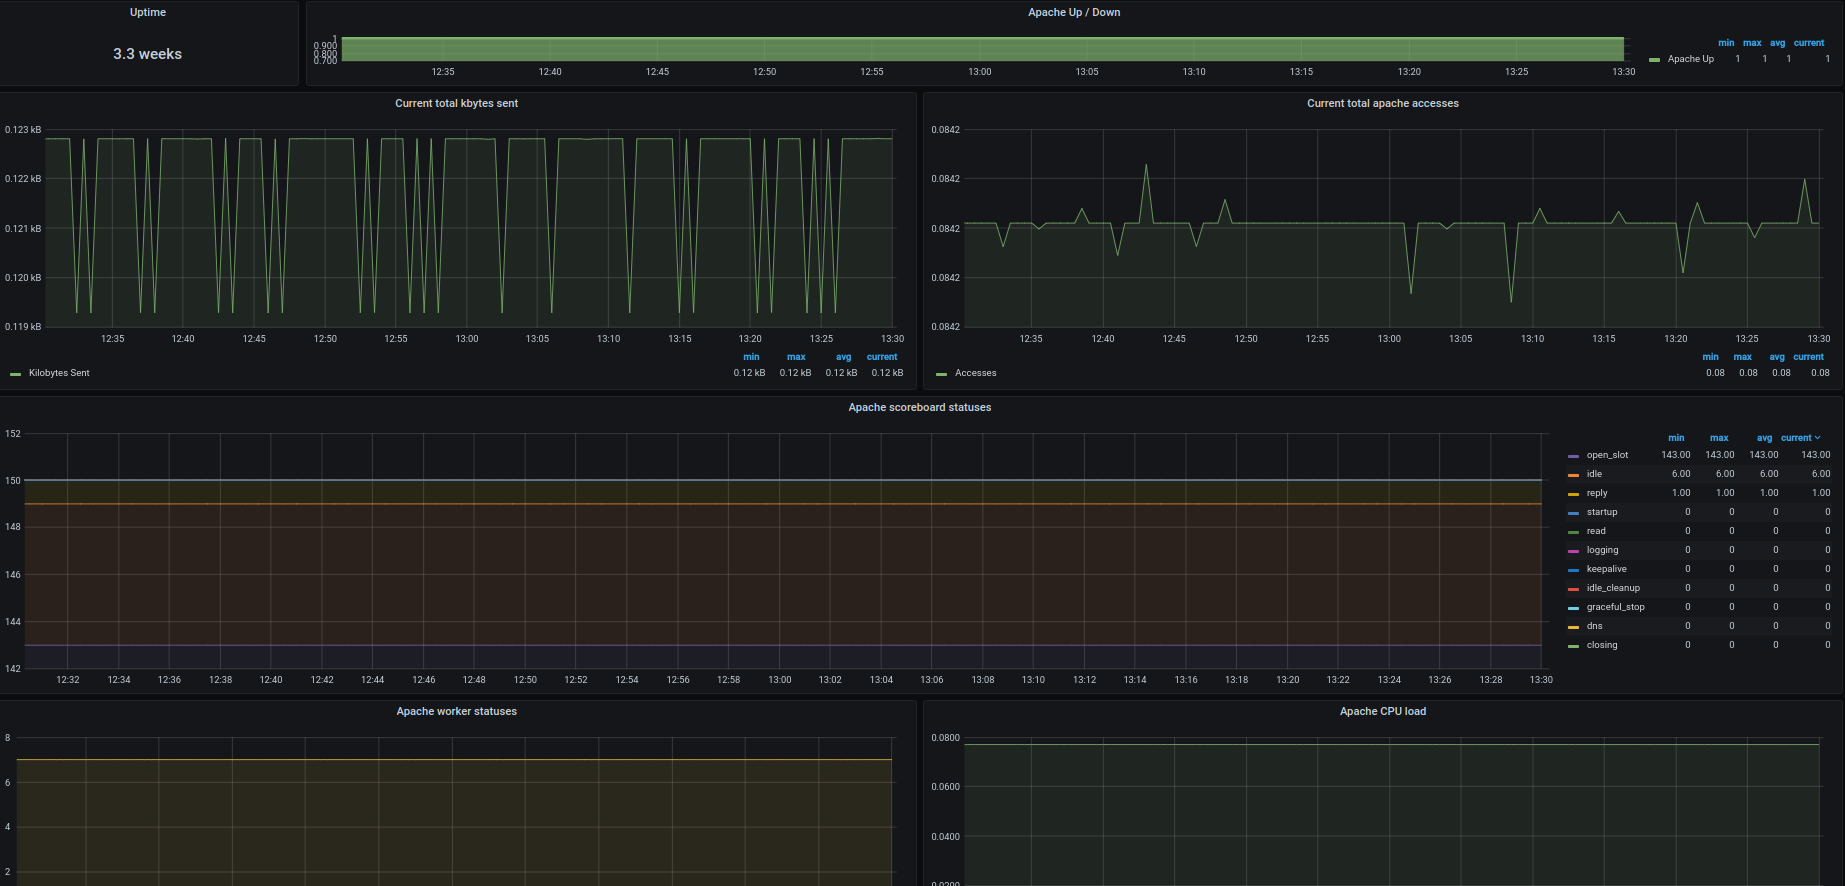Click the pink logging series color marker
This screenshot has width=1845, height=886.
pos(1573,551)
